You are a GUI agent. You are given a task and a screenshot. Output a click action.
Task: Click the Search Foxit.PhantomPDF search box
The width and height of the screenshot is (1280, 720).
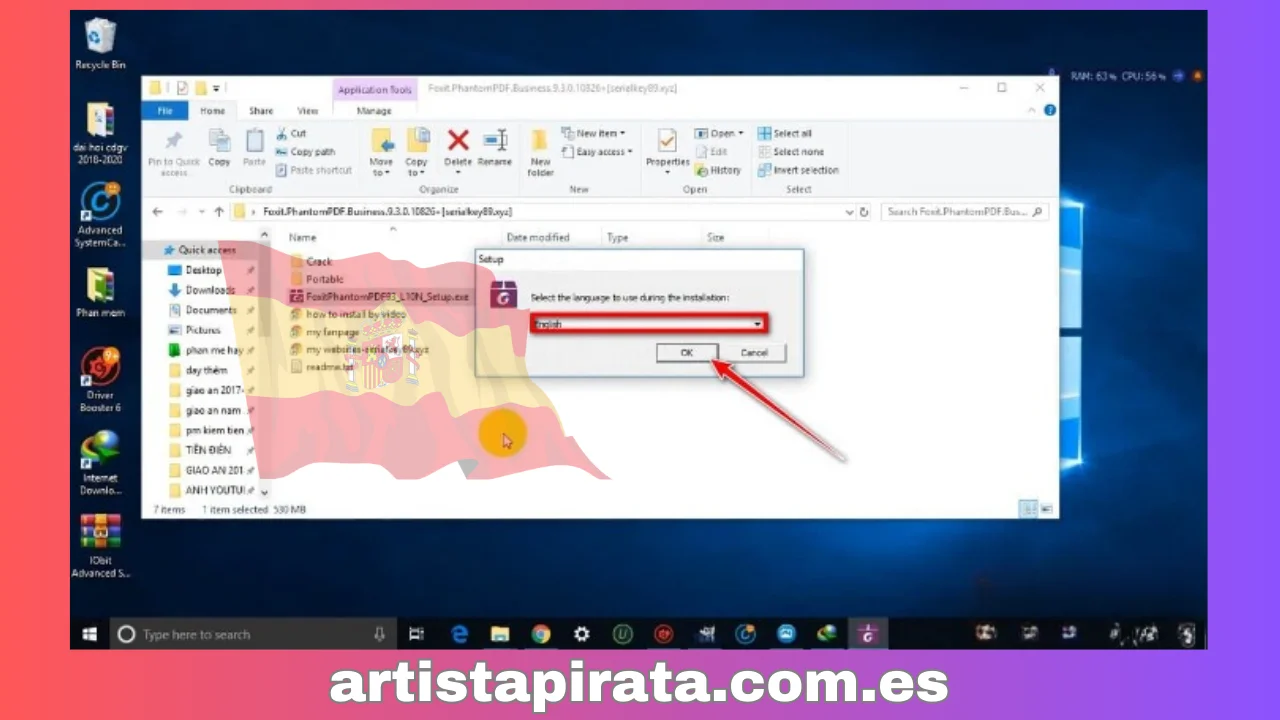pos(964,212)
